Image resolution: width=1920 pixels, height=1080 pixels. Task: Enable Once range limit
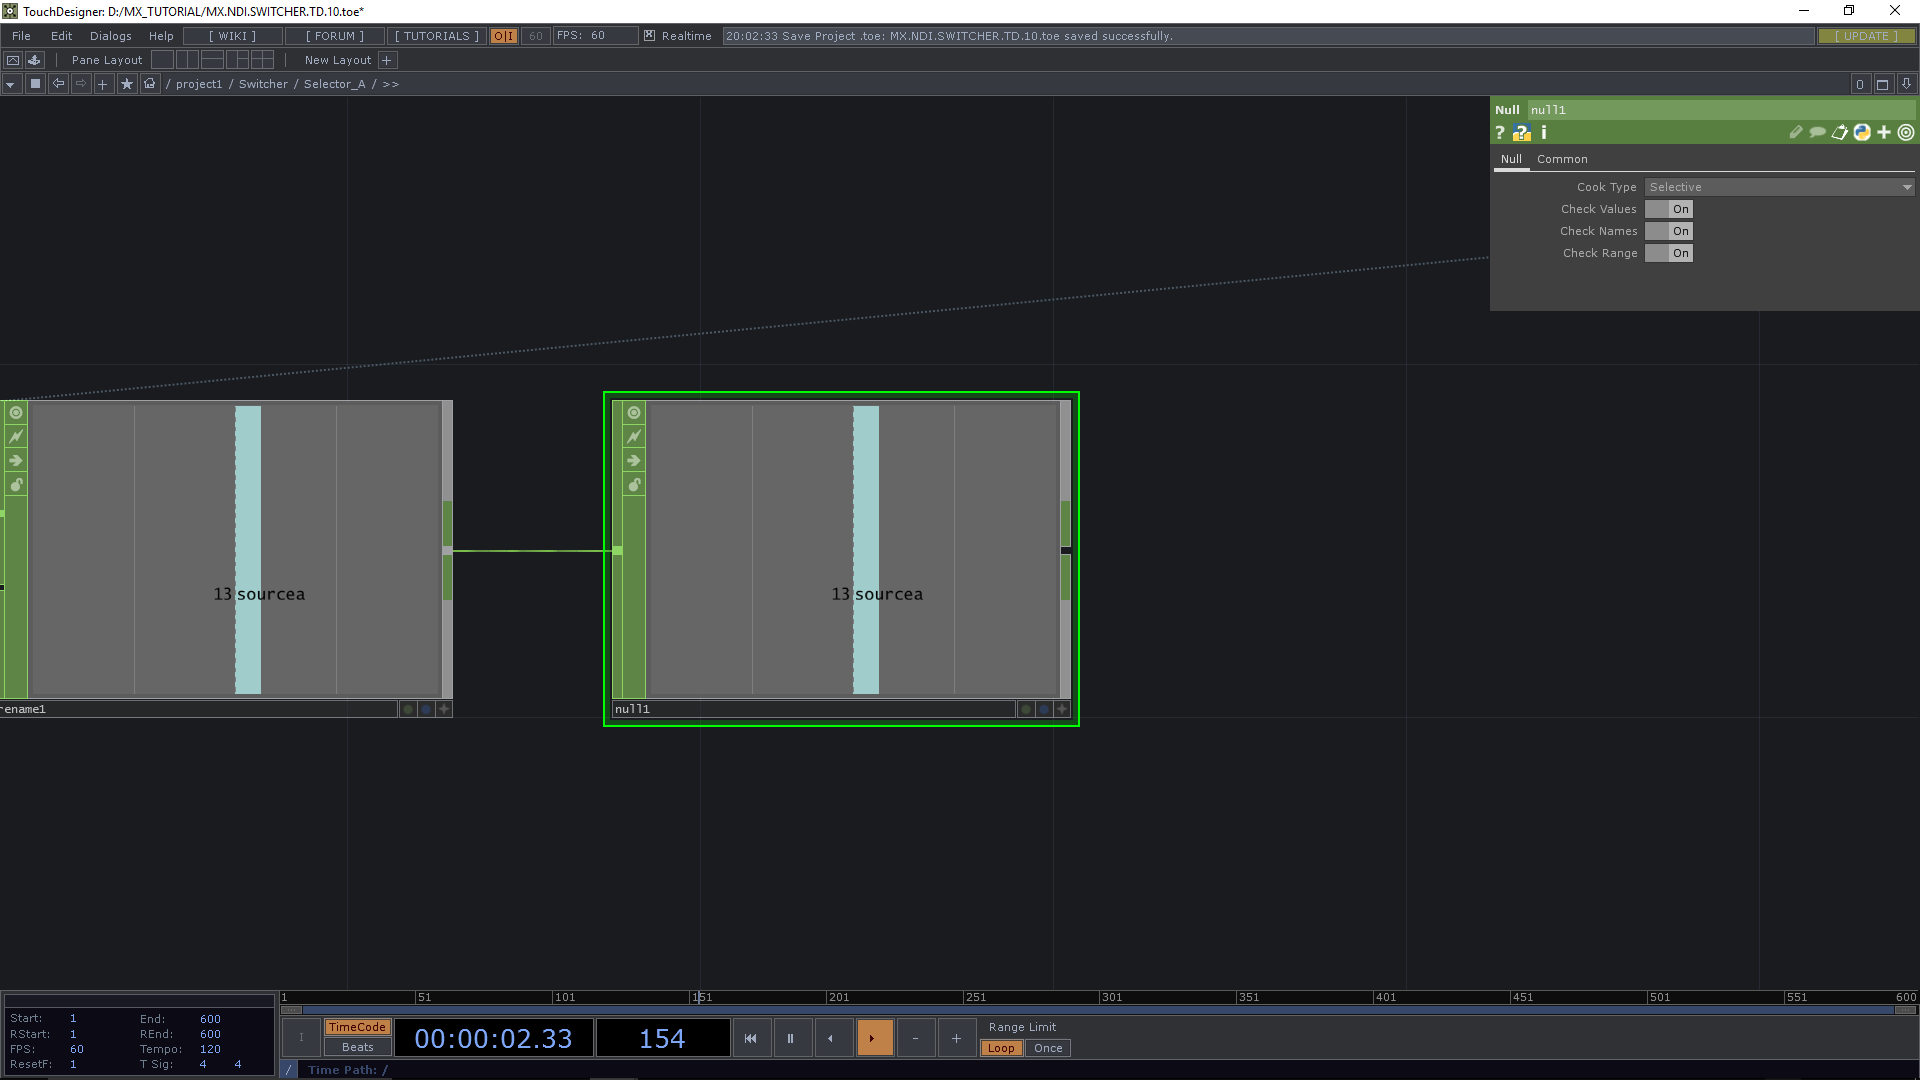[x=1048, y=1048]
